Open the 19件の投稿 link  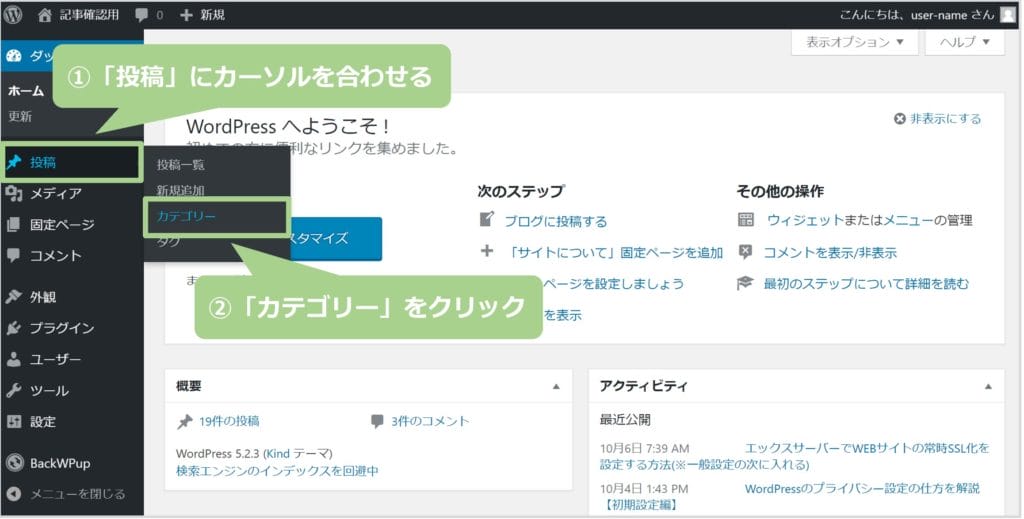(229, 422)
